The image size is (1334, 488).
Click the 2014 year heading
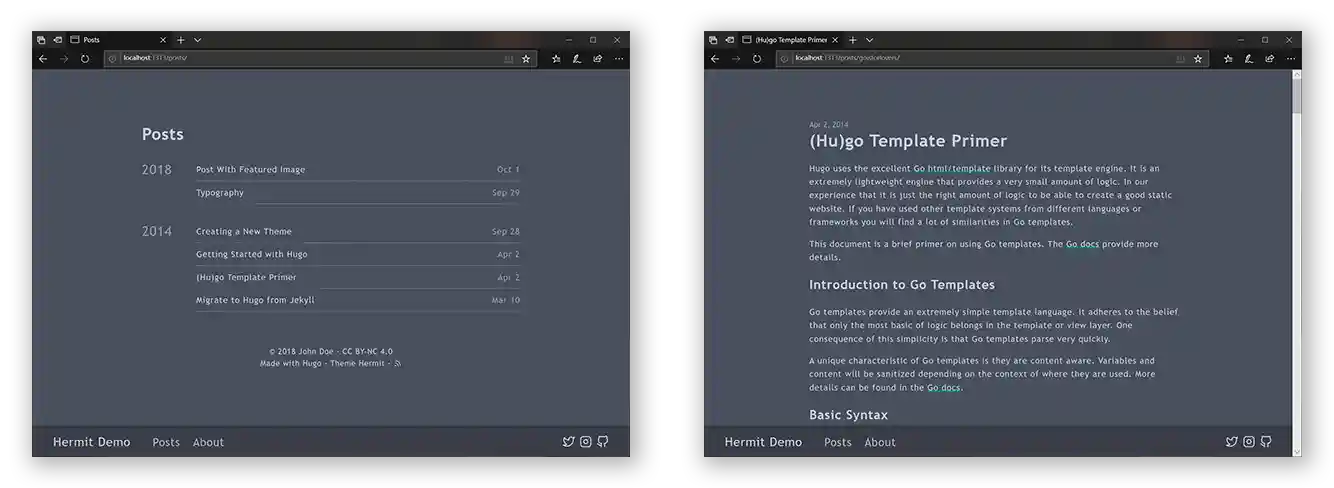[157, 232]
